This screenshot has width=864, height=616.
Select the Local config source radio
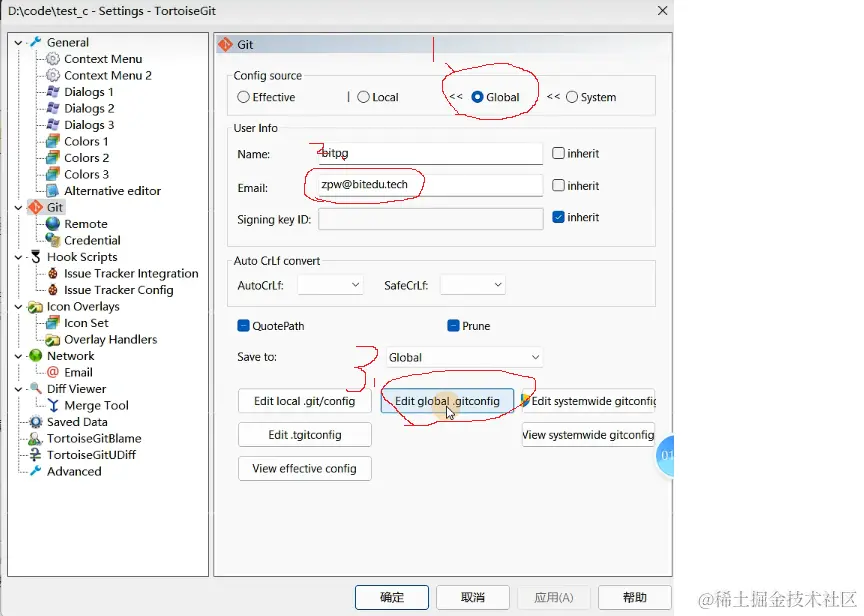click(363, 97)
